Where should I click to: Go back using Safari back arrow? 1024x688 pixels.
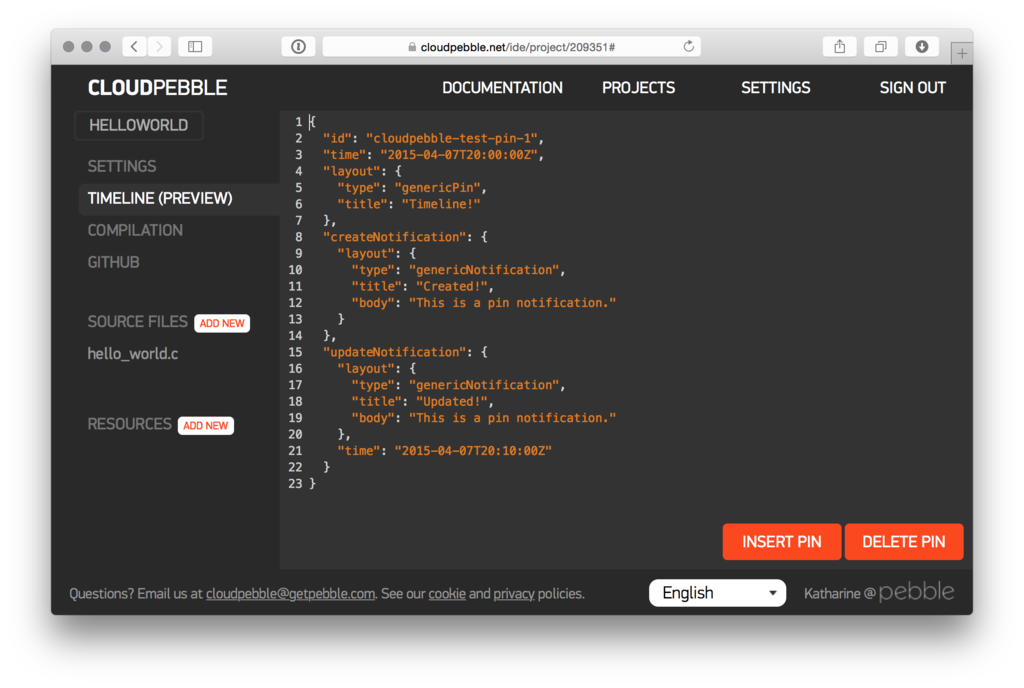tap(135, 46)
